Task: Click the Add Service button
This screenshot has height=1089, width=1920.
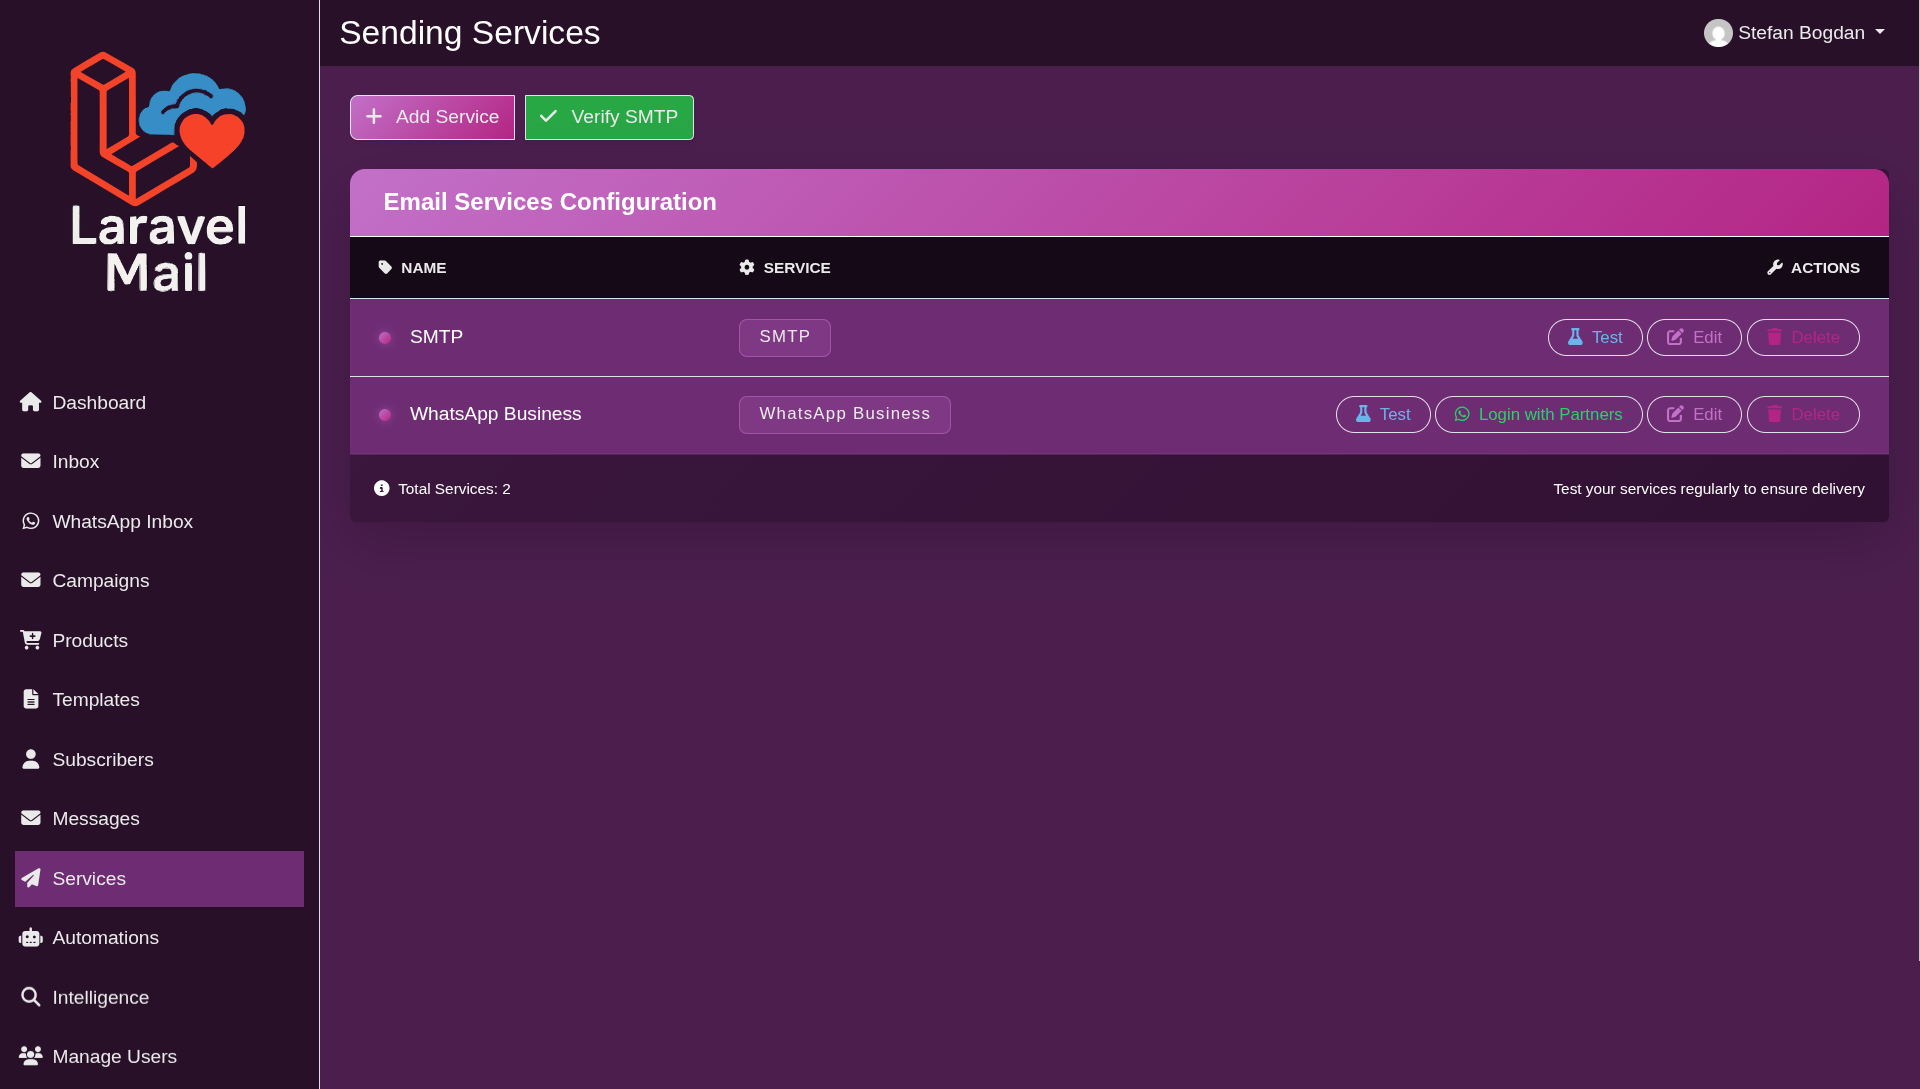Action: 432,117
